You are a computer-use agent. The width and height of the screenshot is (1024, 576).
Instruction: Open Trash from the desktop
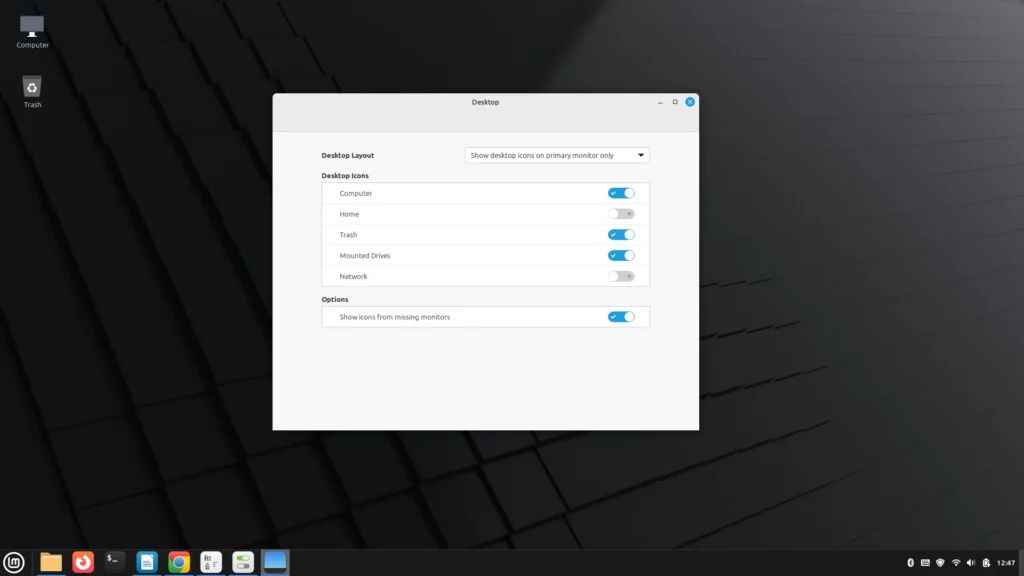[31, 90]
